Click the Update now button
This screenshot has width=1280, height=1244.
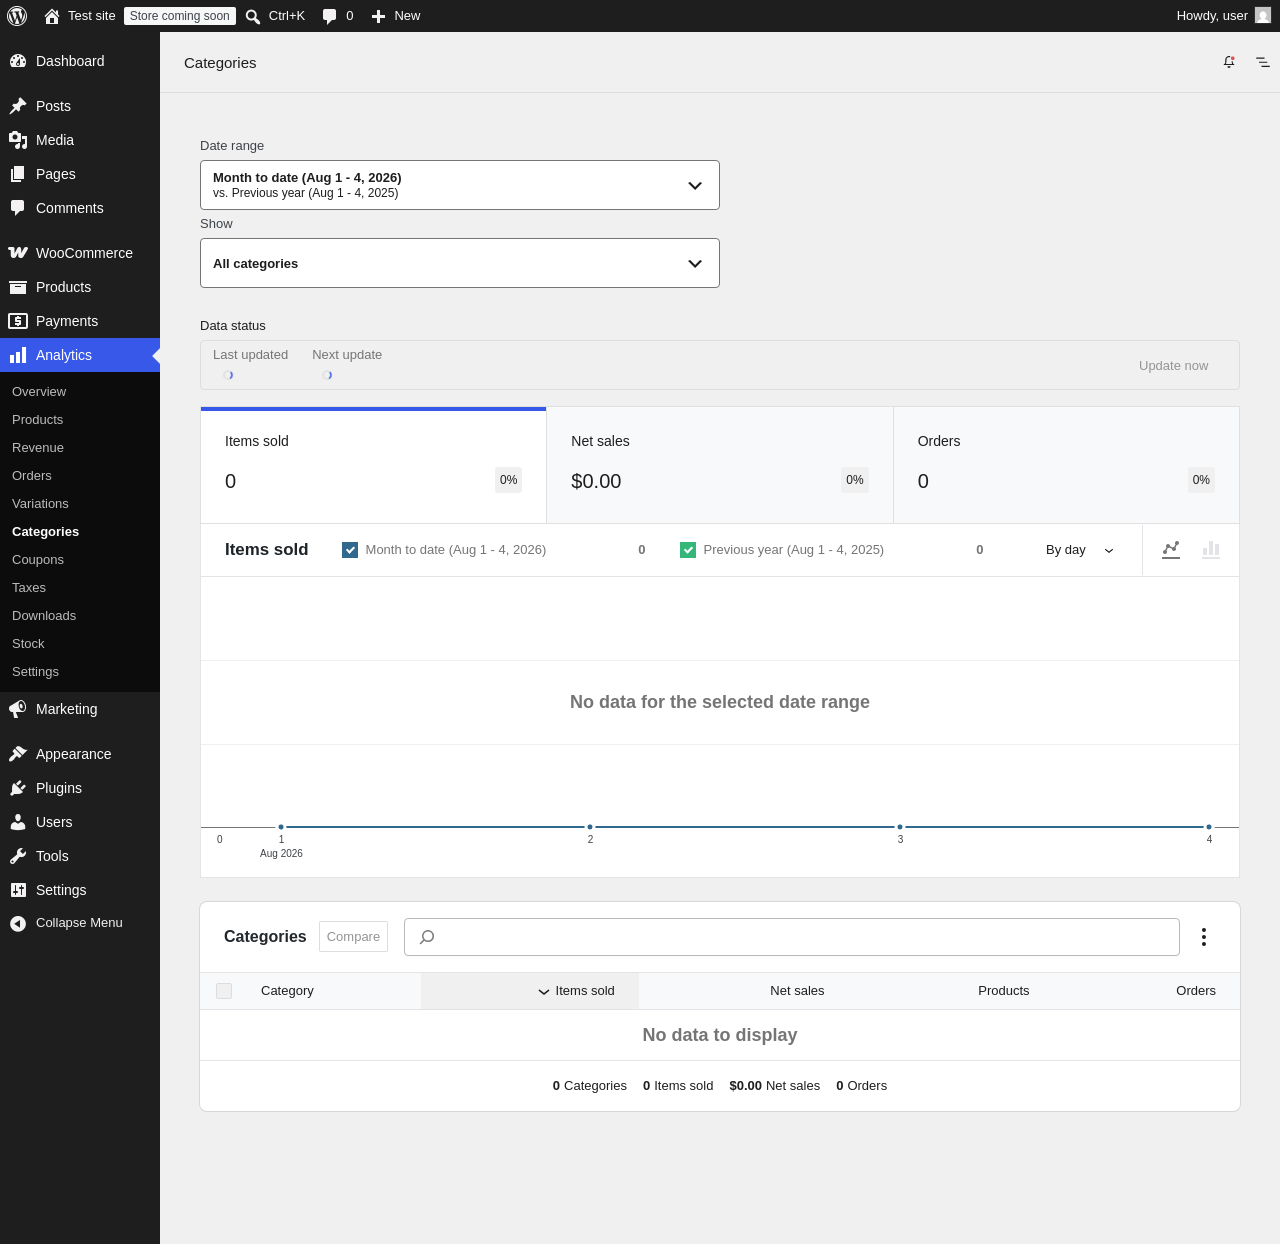[x=1173, y=366]
